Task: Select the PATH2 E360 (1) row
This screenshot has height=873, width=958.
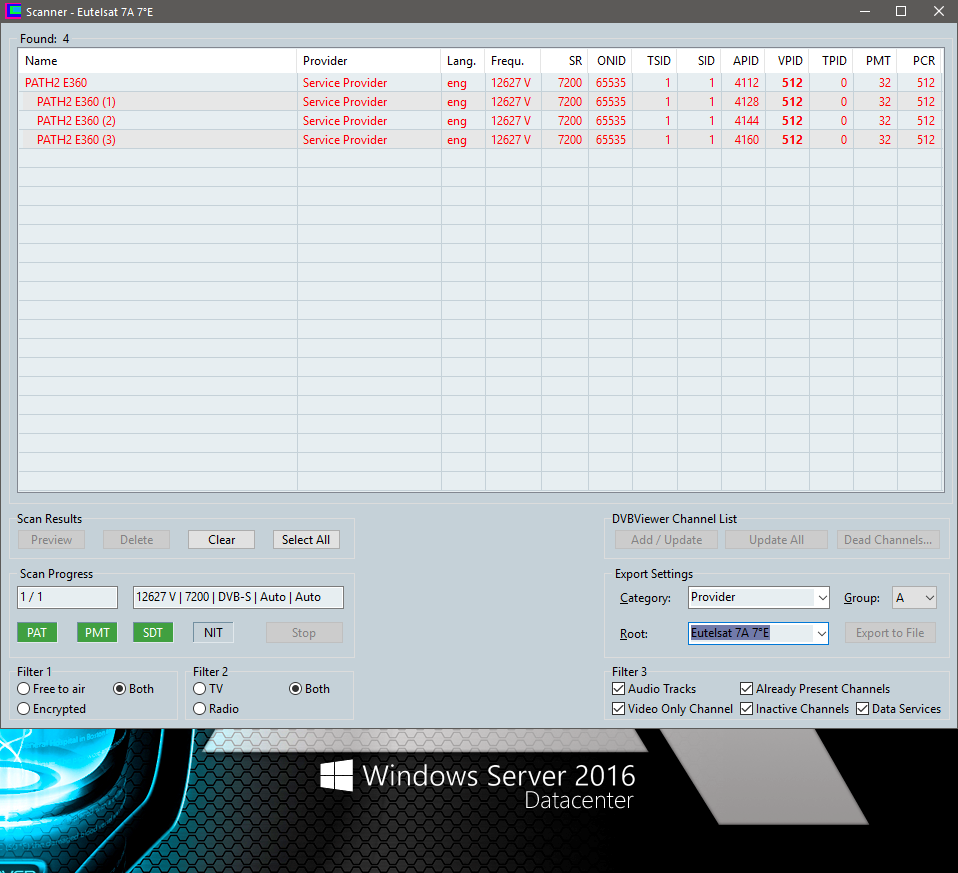Action: click(x=480, y=101)
